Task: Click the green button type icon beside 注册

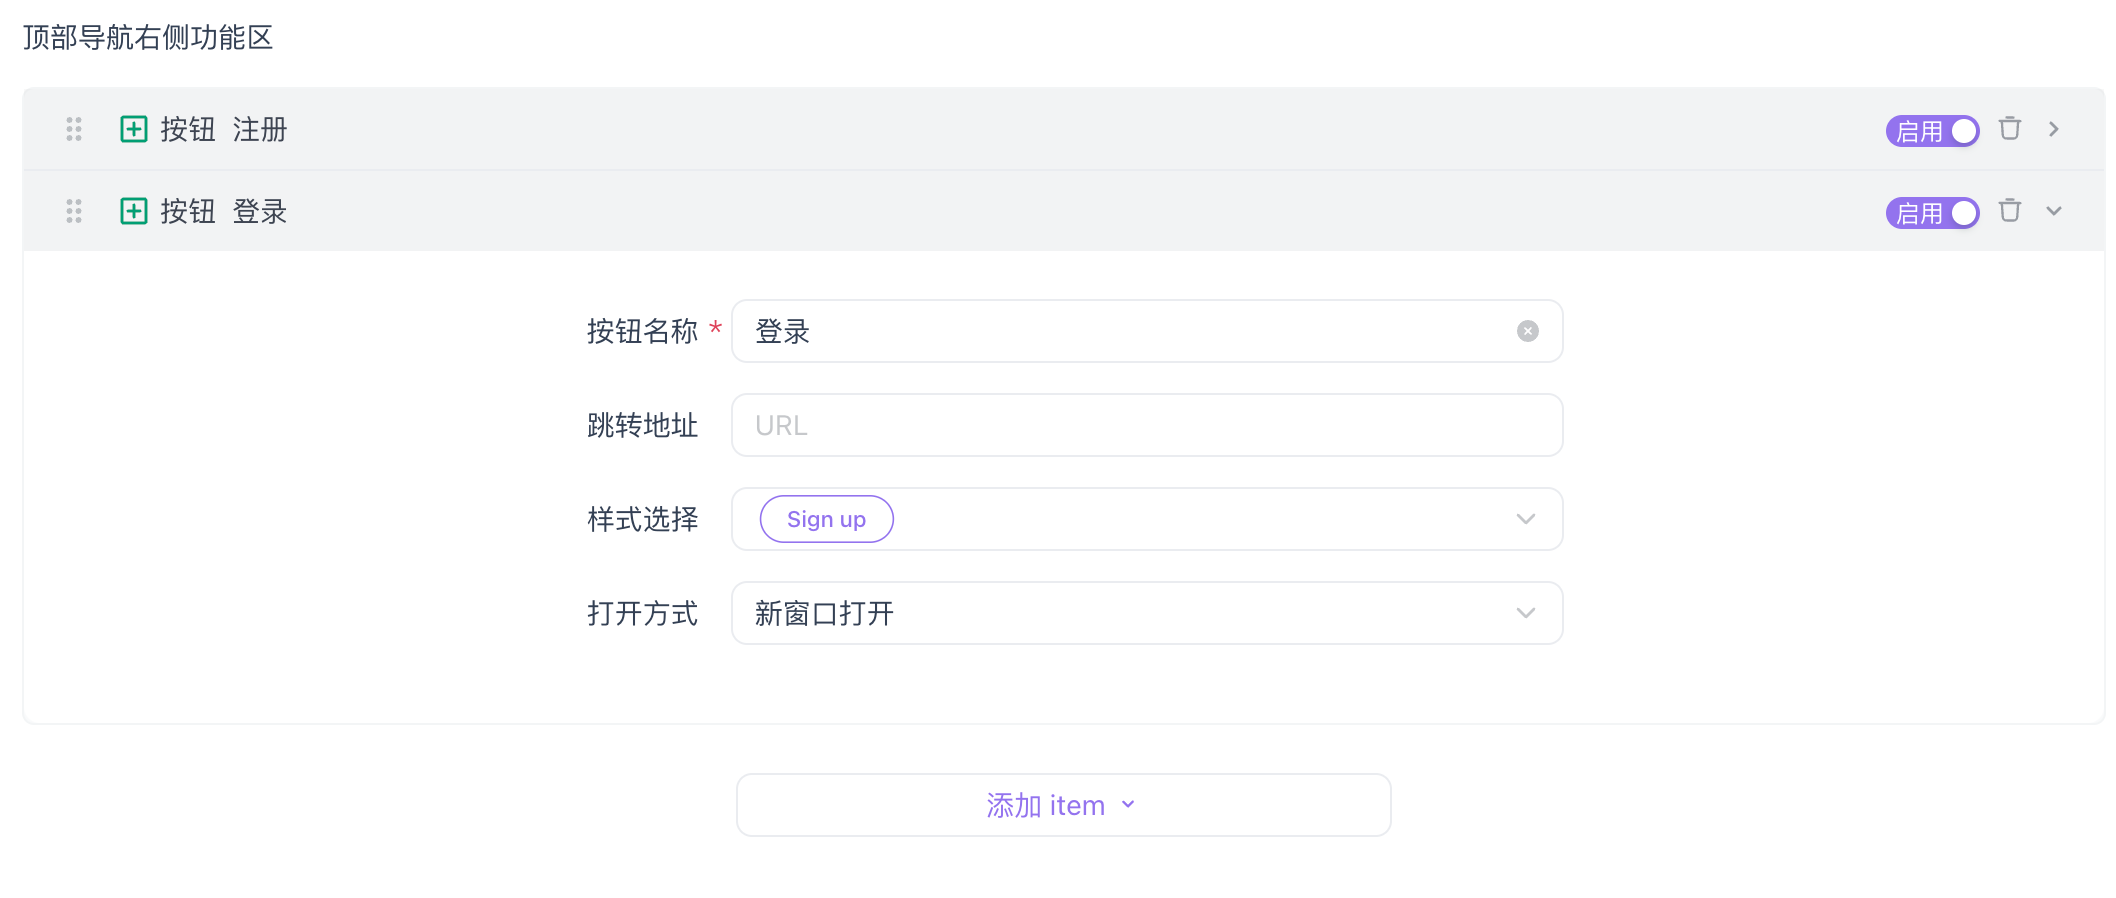Action: 133,129
